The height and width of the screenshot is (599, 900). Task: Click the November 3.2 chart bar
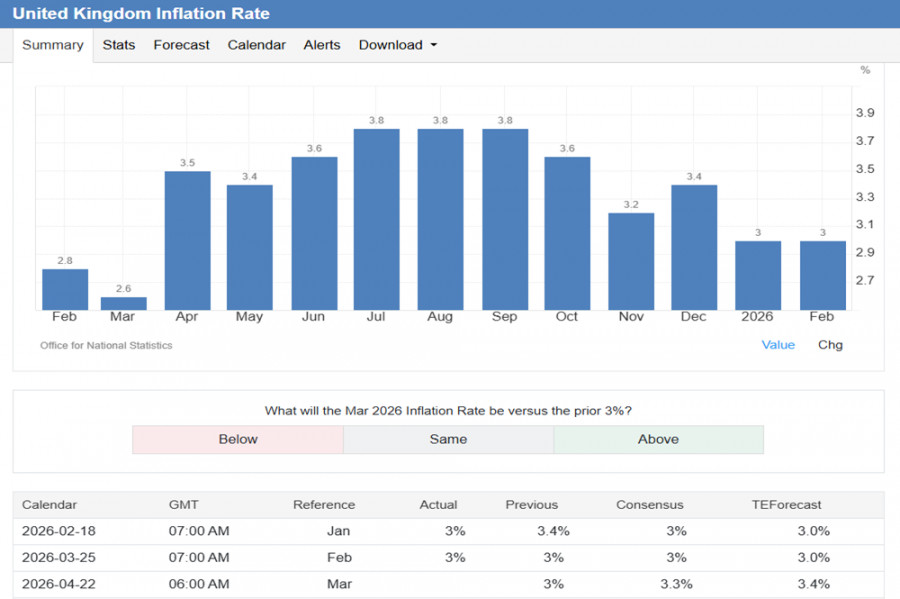tap(631, 261)
